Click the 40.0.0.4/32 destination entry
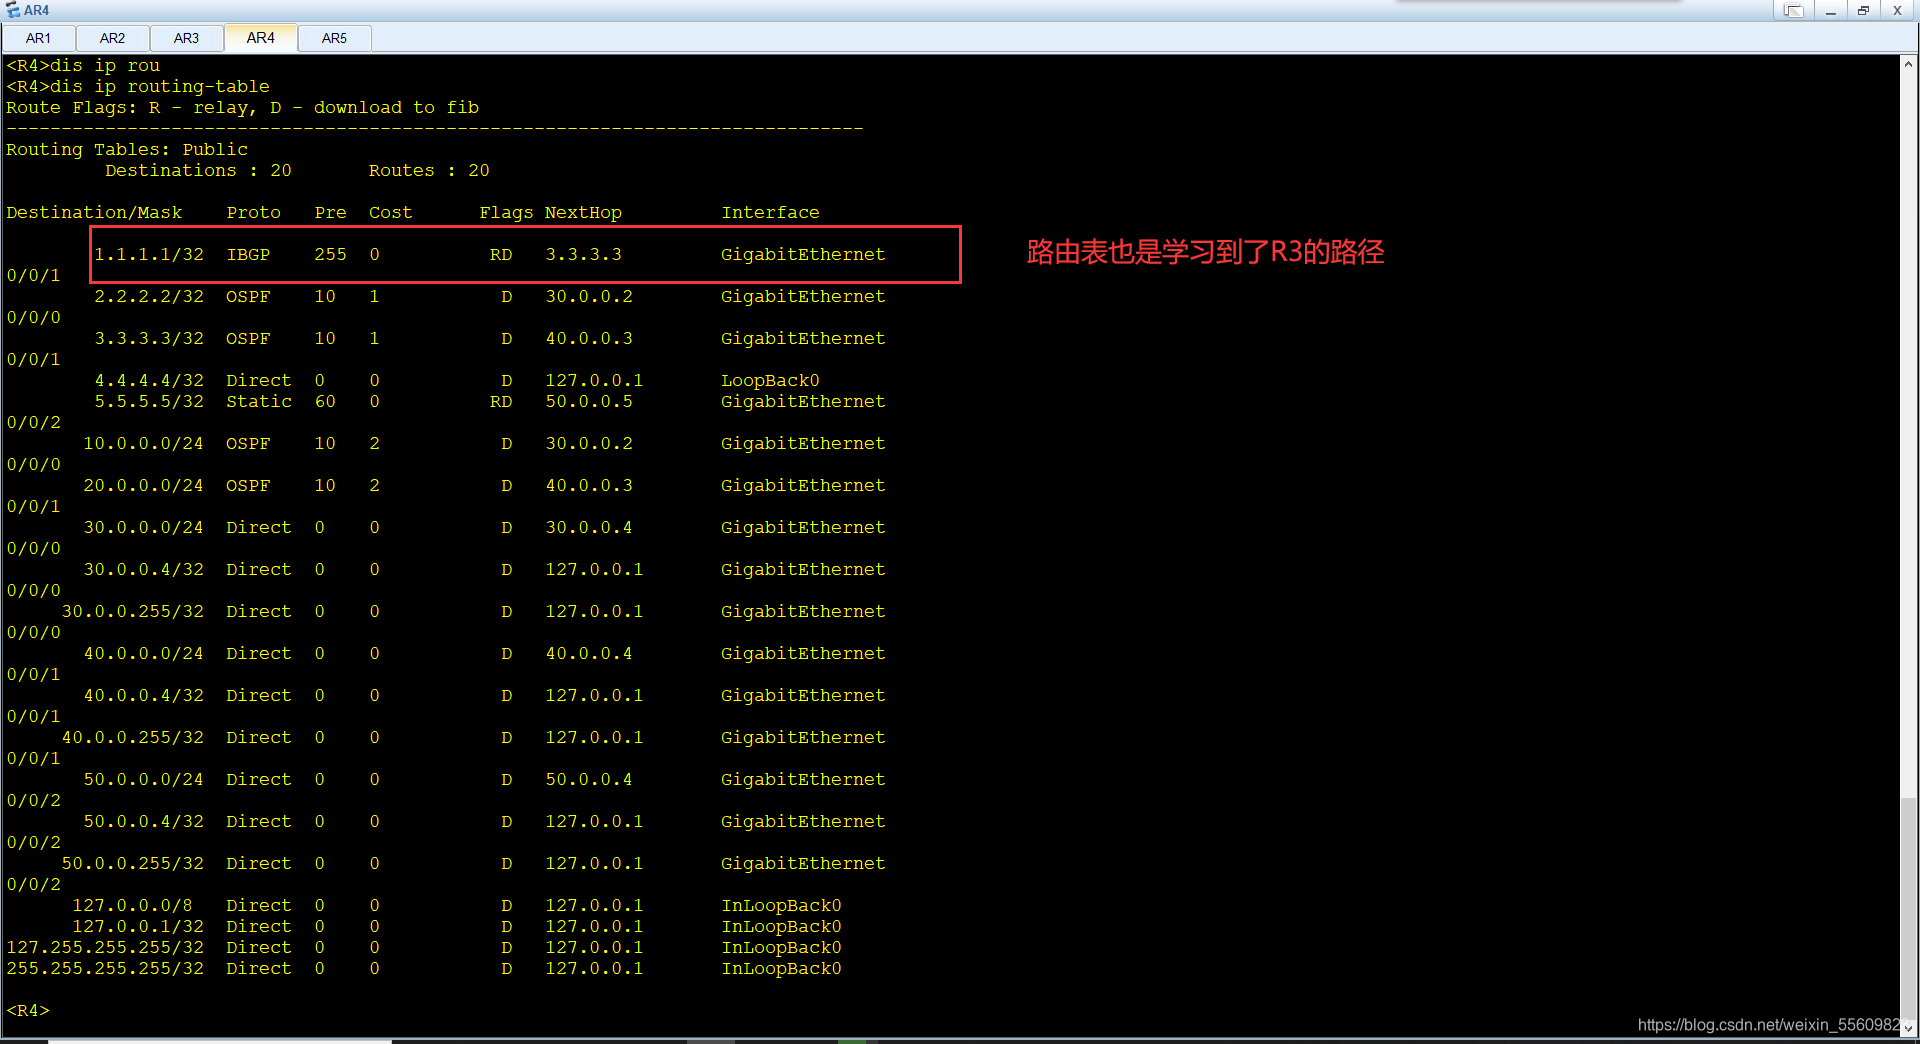This screenshot has width=1920, height=1044. 143,696
